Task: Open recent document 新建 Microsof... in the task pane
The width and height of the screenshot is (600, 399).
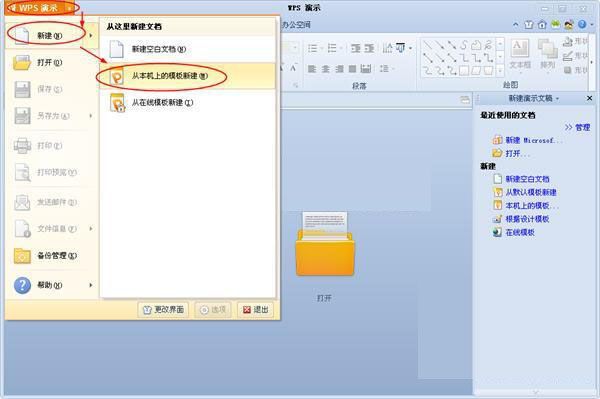Action: (x=534, y=140)
